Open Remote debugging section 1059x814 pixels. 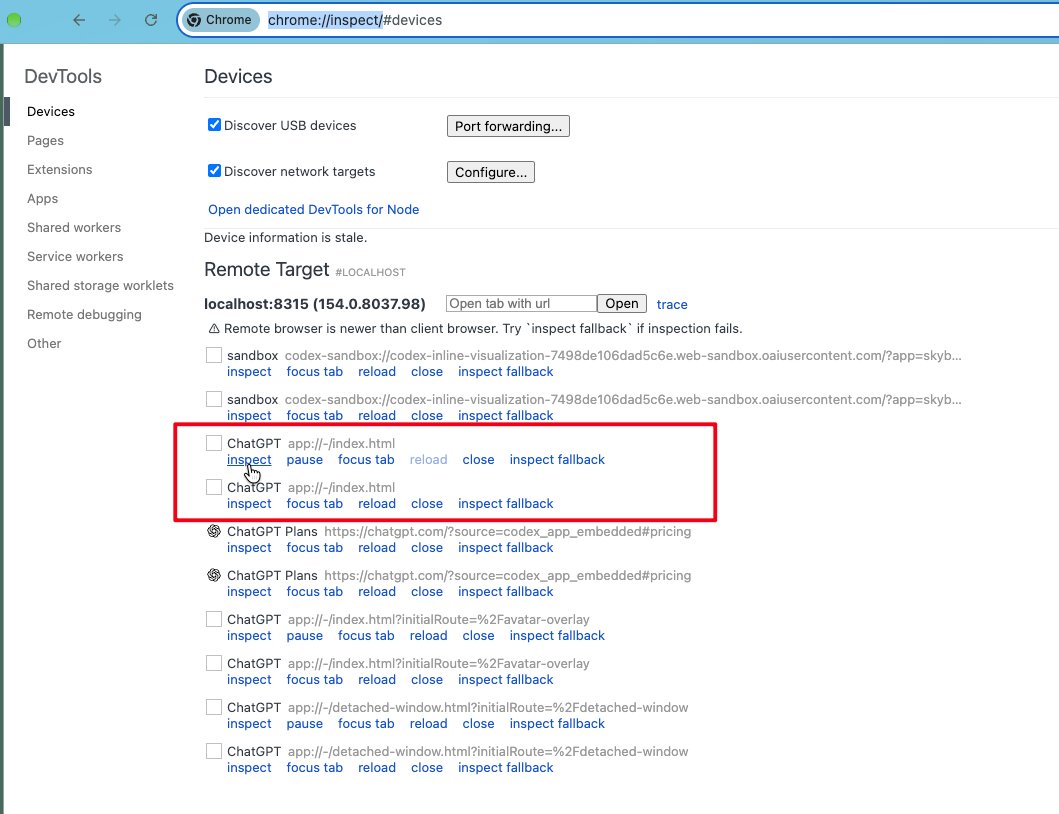tap(84, 315)
